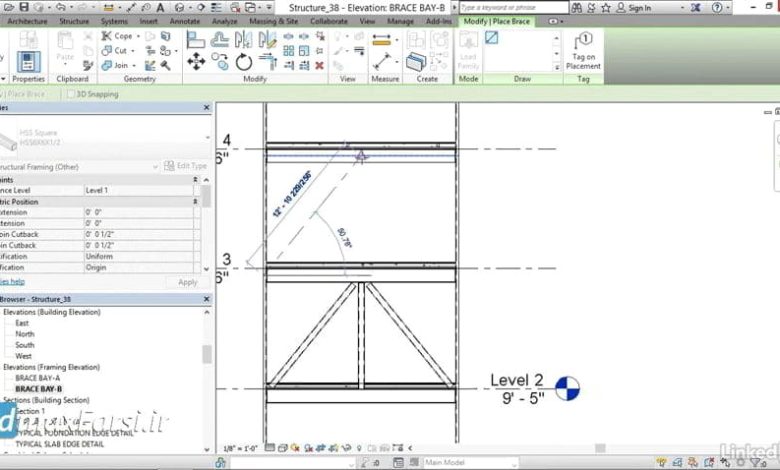The image size is (780, 470).
Task: Open the Paste dropdown
Action: pyautogui.click(x=65, y=65)
